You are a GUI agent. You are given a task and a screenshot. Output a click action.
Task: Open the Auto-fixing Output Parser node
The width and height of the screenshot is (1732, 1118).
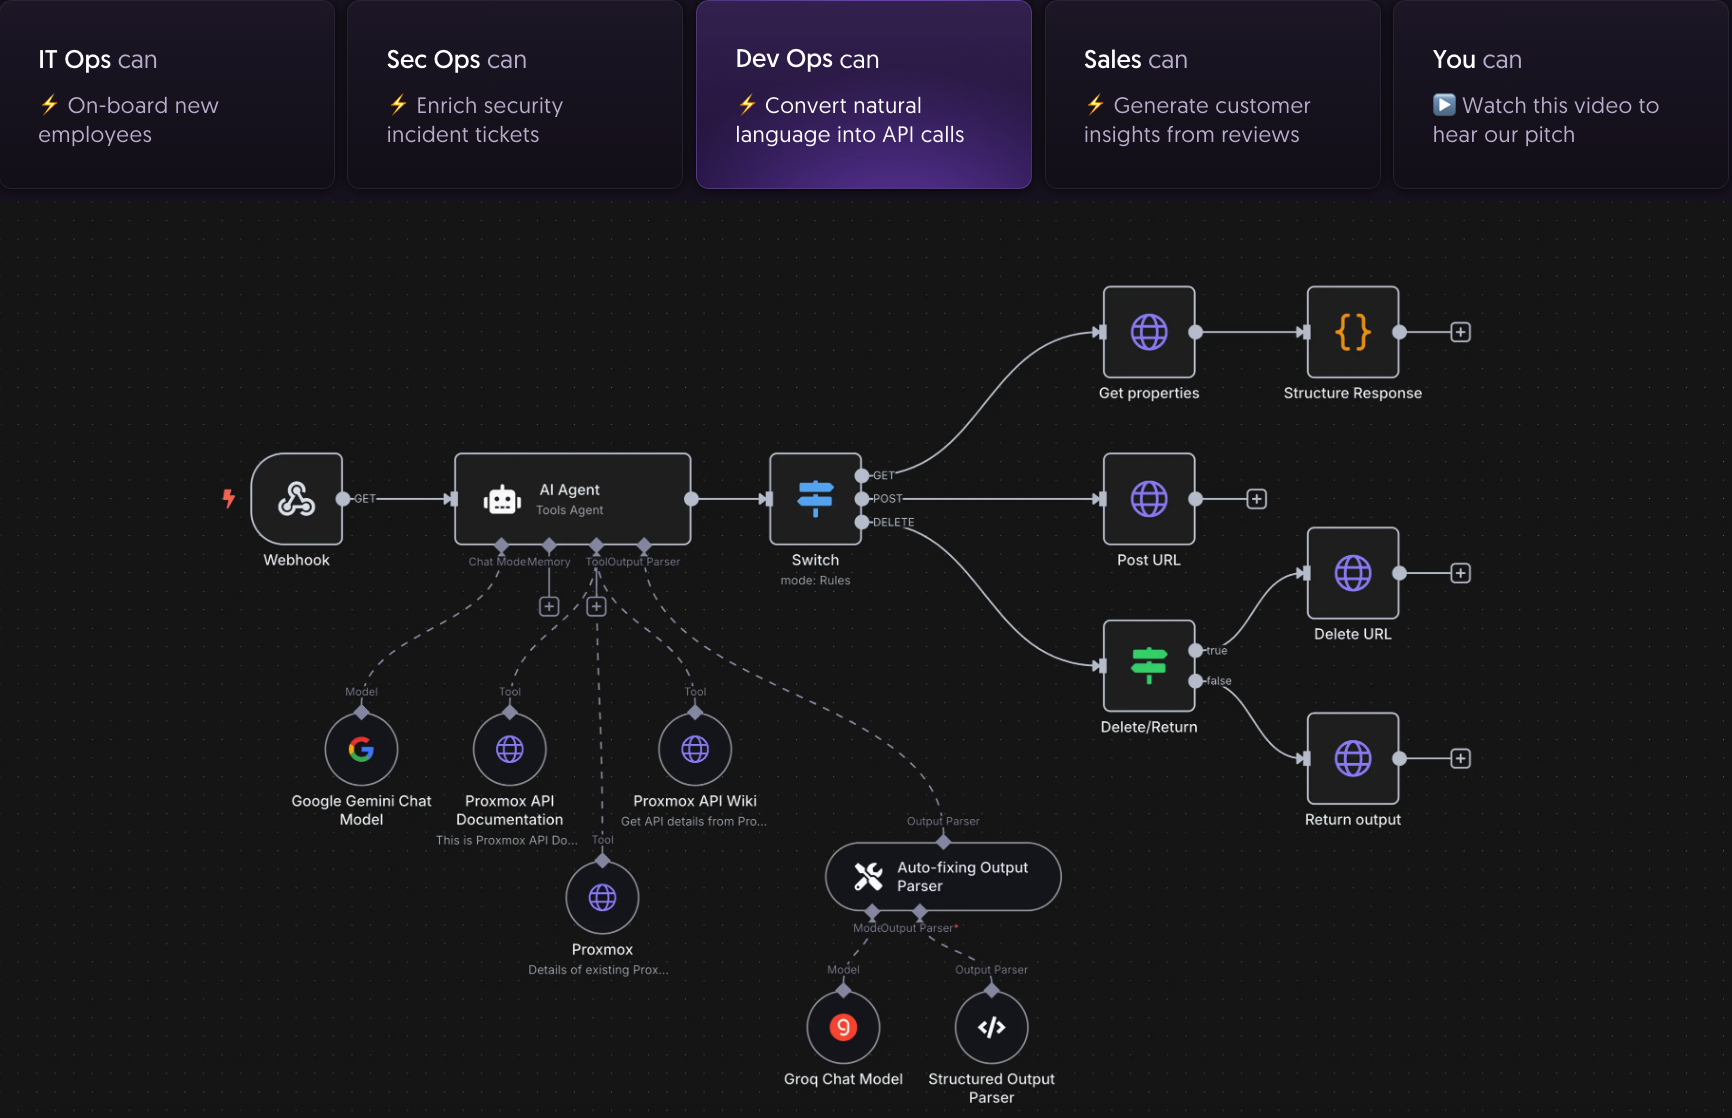(x=943, y=877)
